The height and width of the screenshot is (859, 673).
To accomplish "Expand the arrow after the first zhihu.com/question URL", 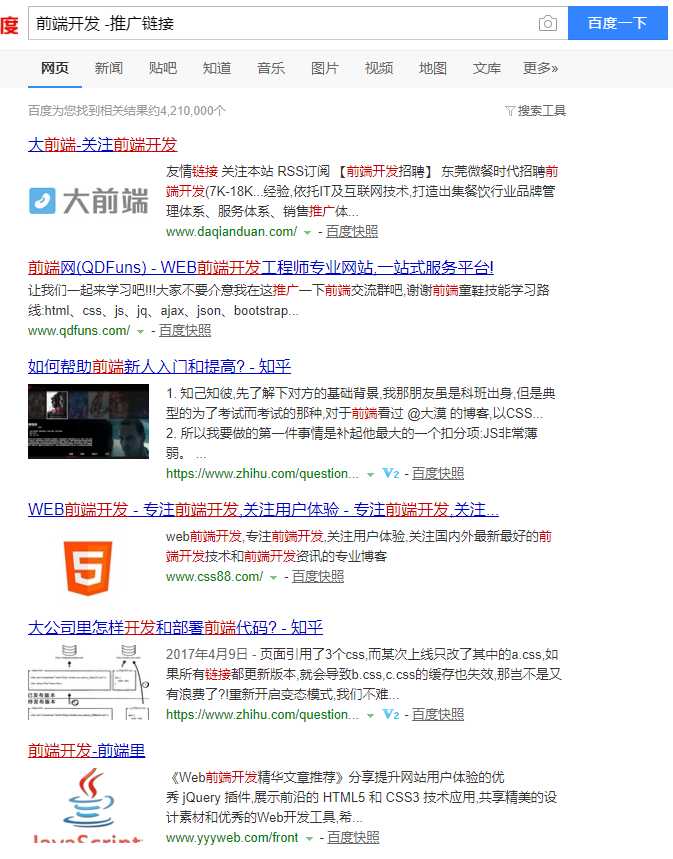I will pos(370,474).
